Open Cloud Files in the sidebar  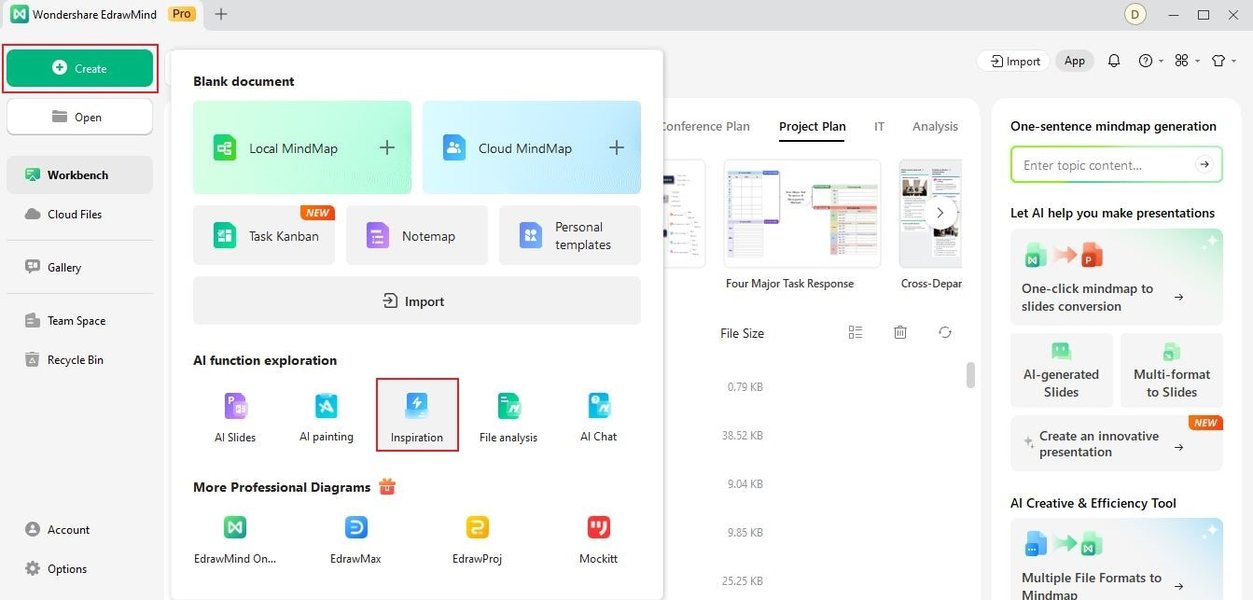coord(80,214)
